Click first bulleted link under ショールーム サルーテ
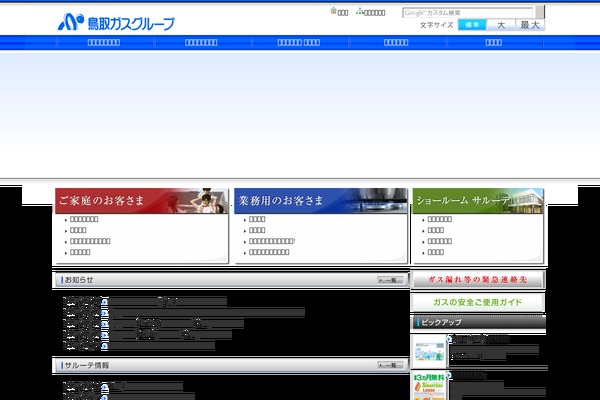This screenshot has height=400, width=600. (439, 219)
